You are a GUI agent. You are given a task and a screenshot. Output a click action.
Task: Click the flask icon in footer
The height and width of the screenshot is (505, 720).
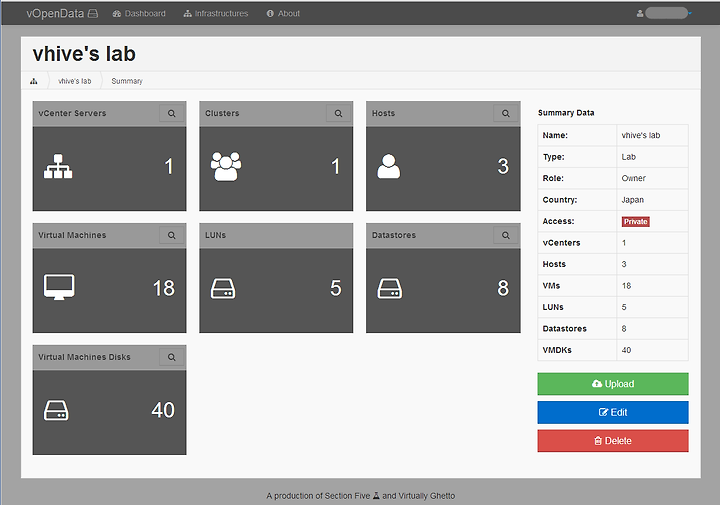pyautogui.click(x=376, y=496)
